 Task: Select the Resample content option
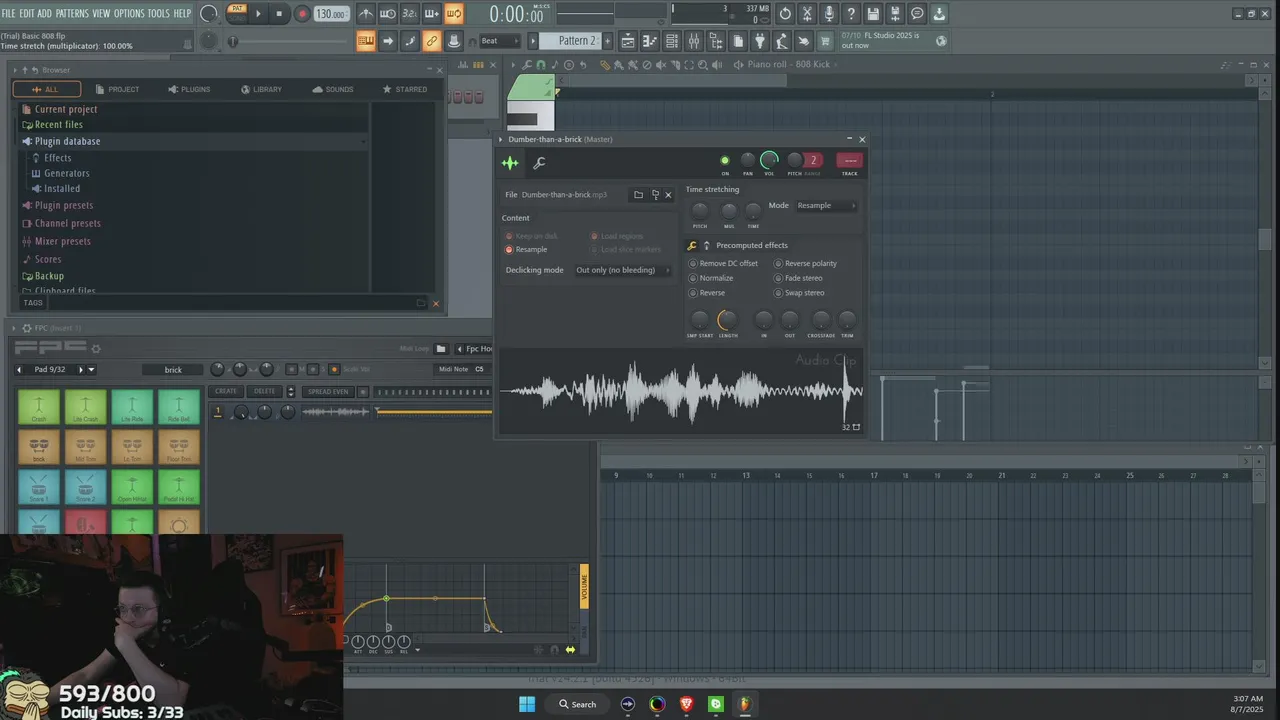526,249
